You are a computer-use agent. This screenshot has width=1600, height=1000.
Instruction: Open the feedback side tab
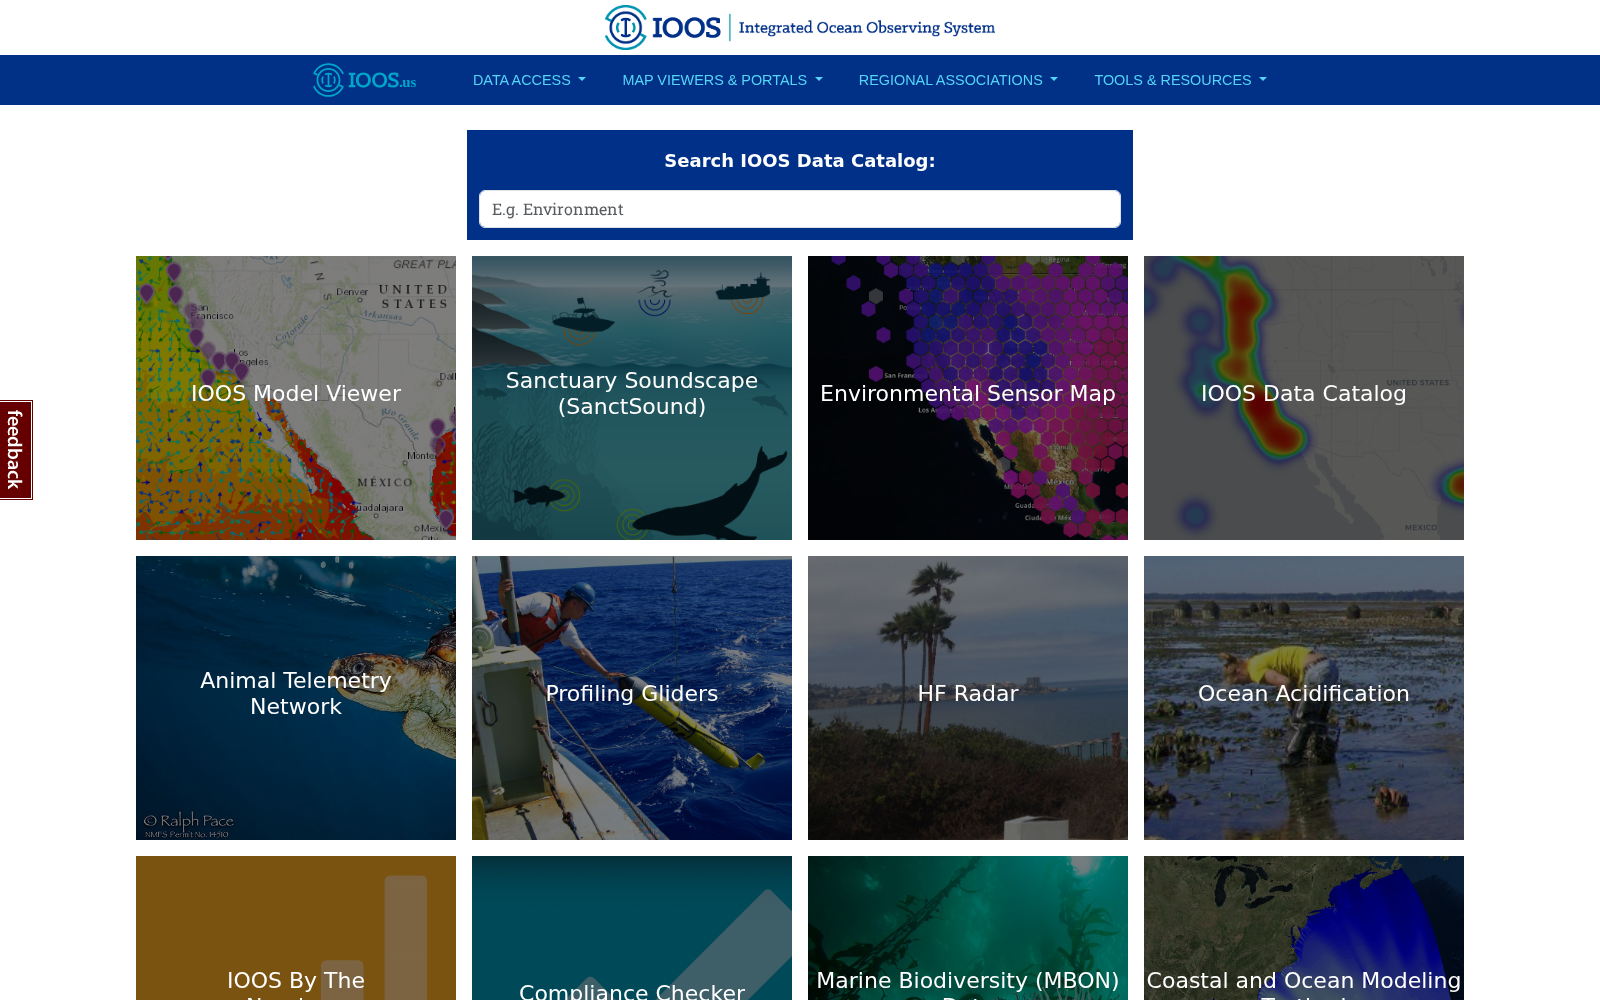[16, 450]
